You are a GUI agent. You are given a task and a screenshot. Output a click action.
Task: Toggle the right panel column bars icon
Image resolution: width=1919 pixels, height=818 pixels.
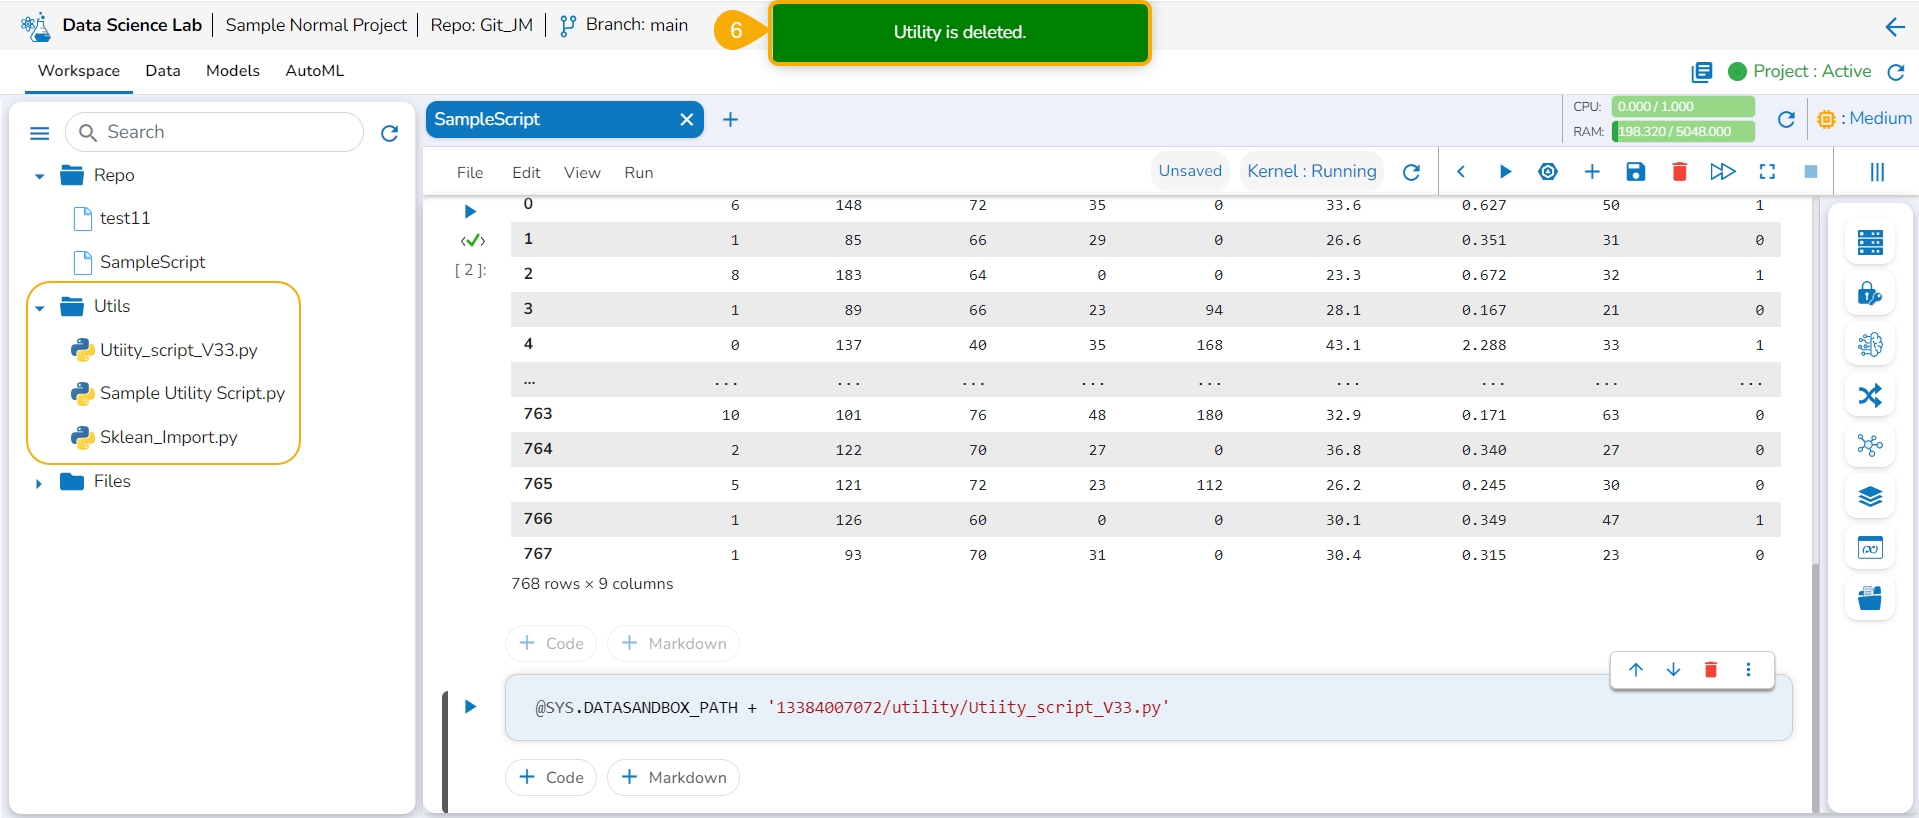click(1876, 172)
